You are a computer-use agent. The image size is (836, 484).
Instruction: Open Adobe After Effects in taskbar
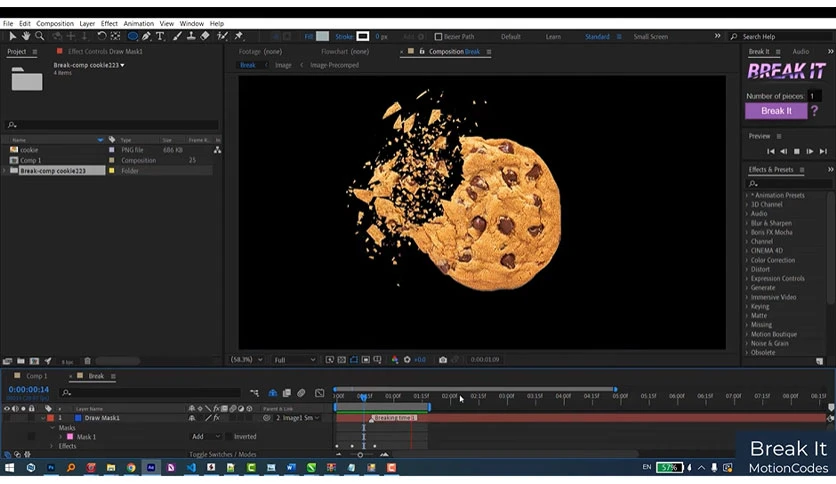pos(151,467)
